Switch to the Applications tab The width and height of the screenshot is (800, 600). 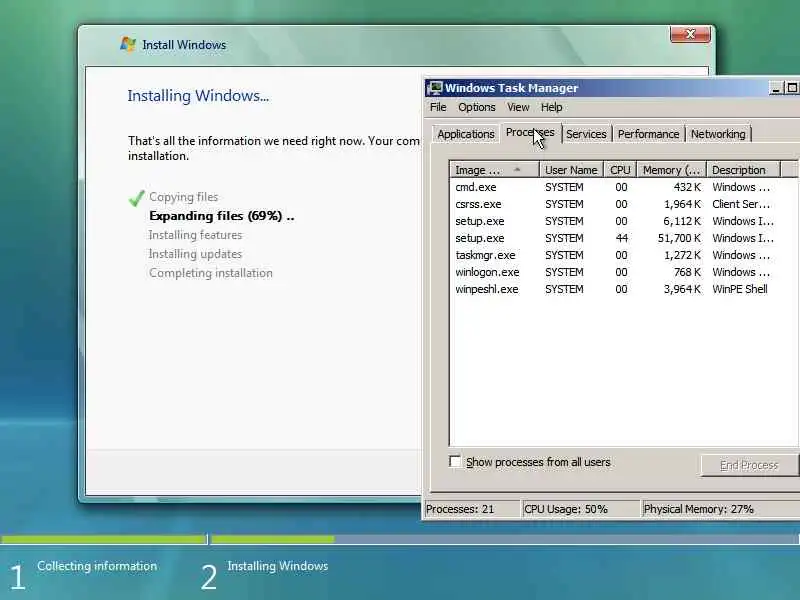[x=466, y=134]
